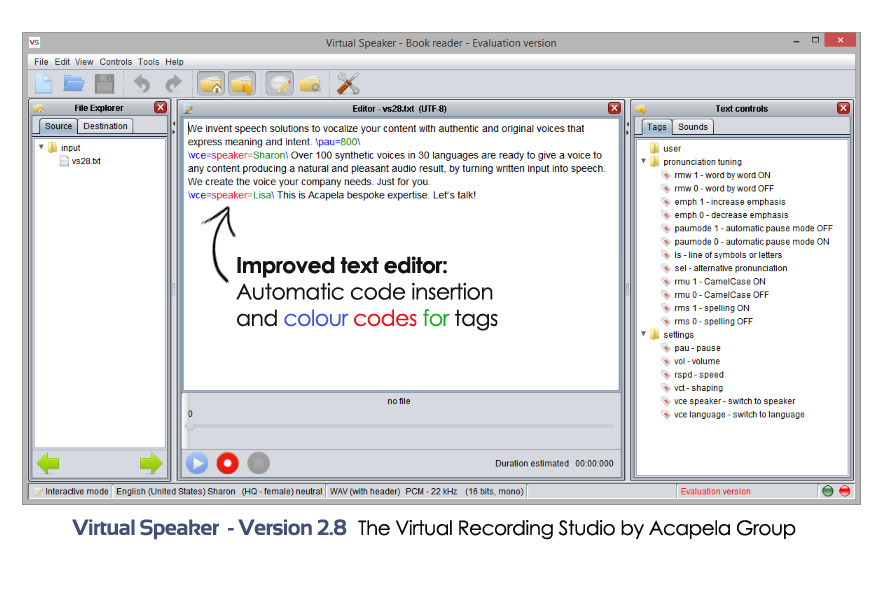
Task: Click the red status indicator in status bar
Action: pyautogui.click(x=844, y=491)
